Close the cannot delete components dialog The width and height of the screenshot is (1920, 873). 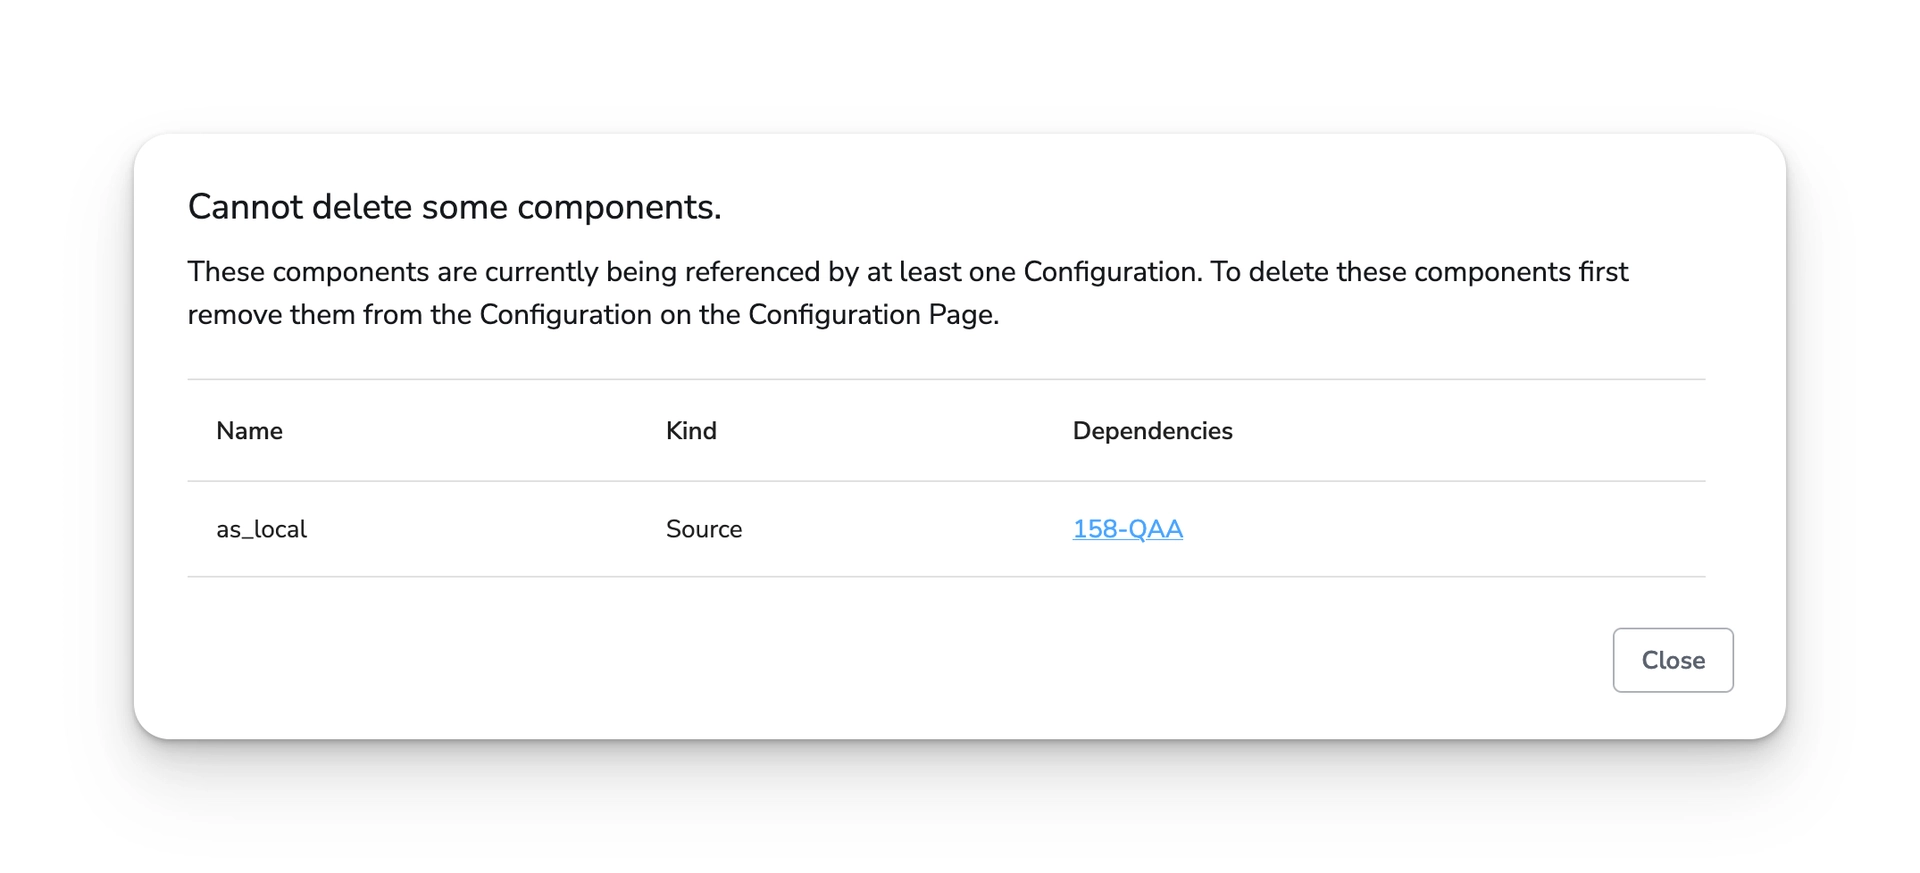pyautogui.click(x=1672, y=660)
